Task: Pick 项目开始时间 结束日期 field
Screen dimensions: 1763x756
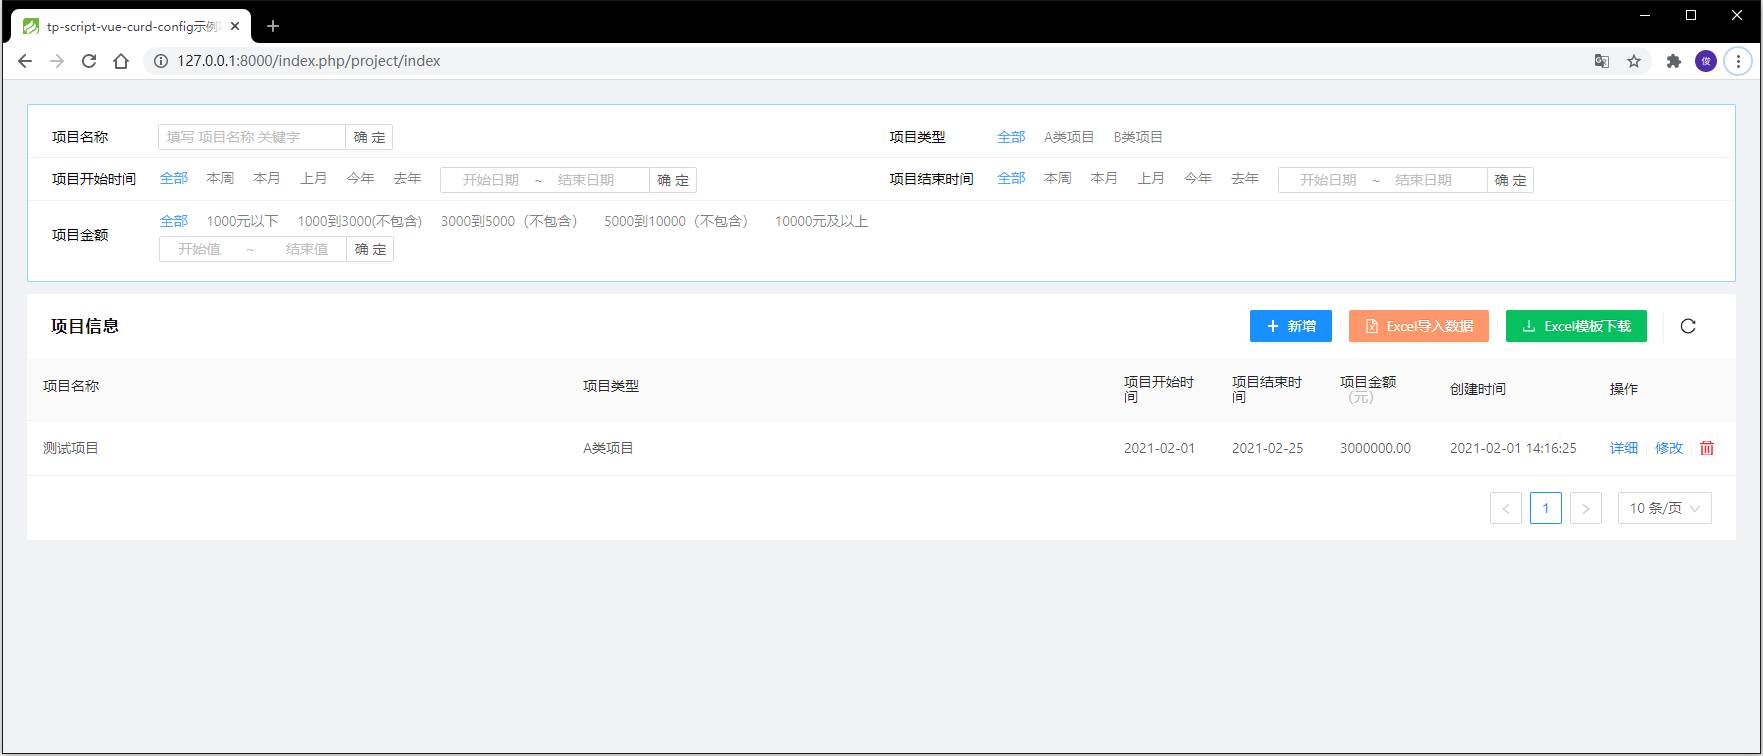Action: (586, 180)
